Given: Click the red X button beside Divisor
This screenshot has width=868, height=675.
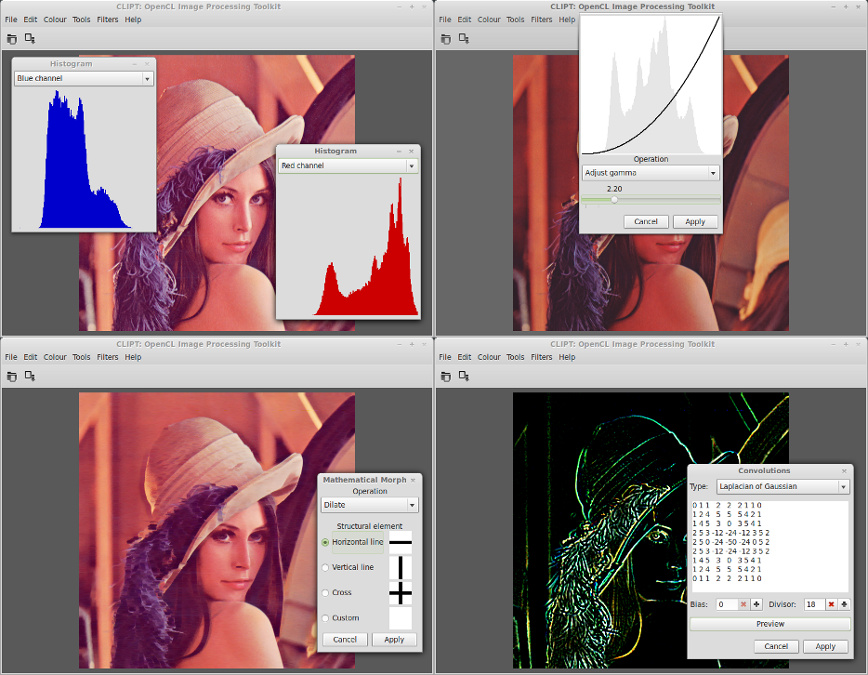Looking at the screenshot, I should click(x=831, y=604).
